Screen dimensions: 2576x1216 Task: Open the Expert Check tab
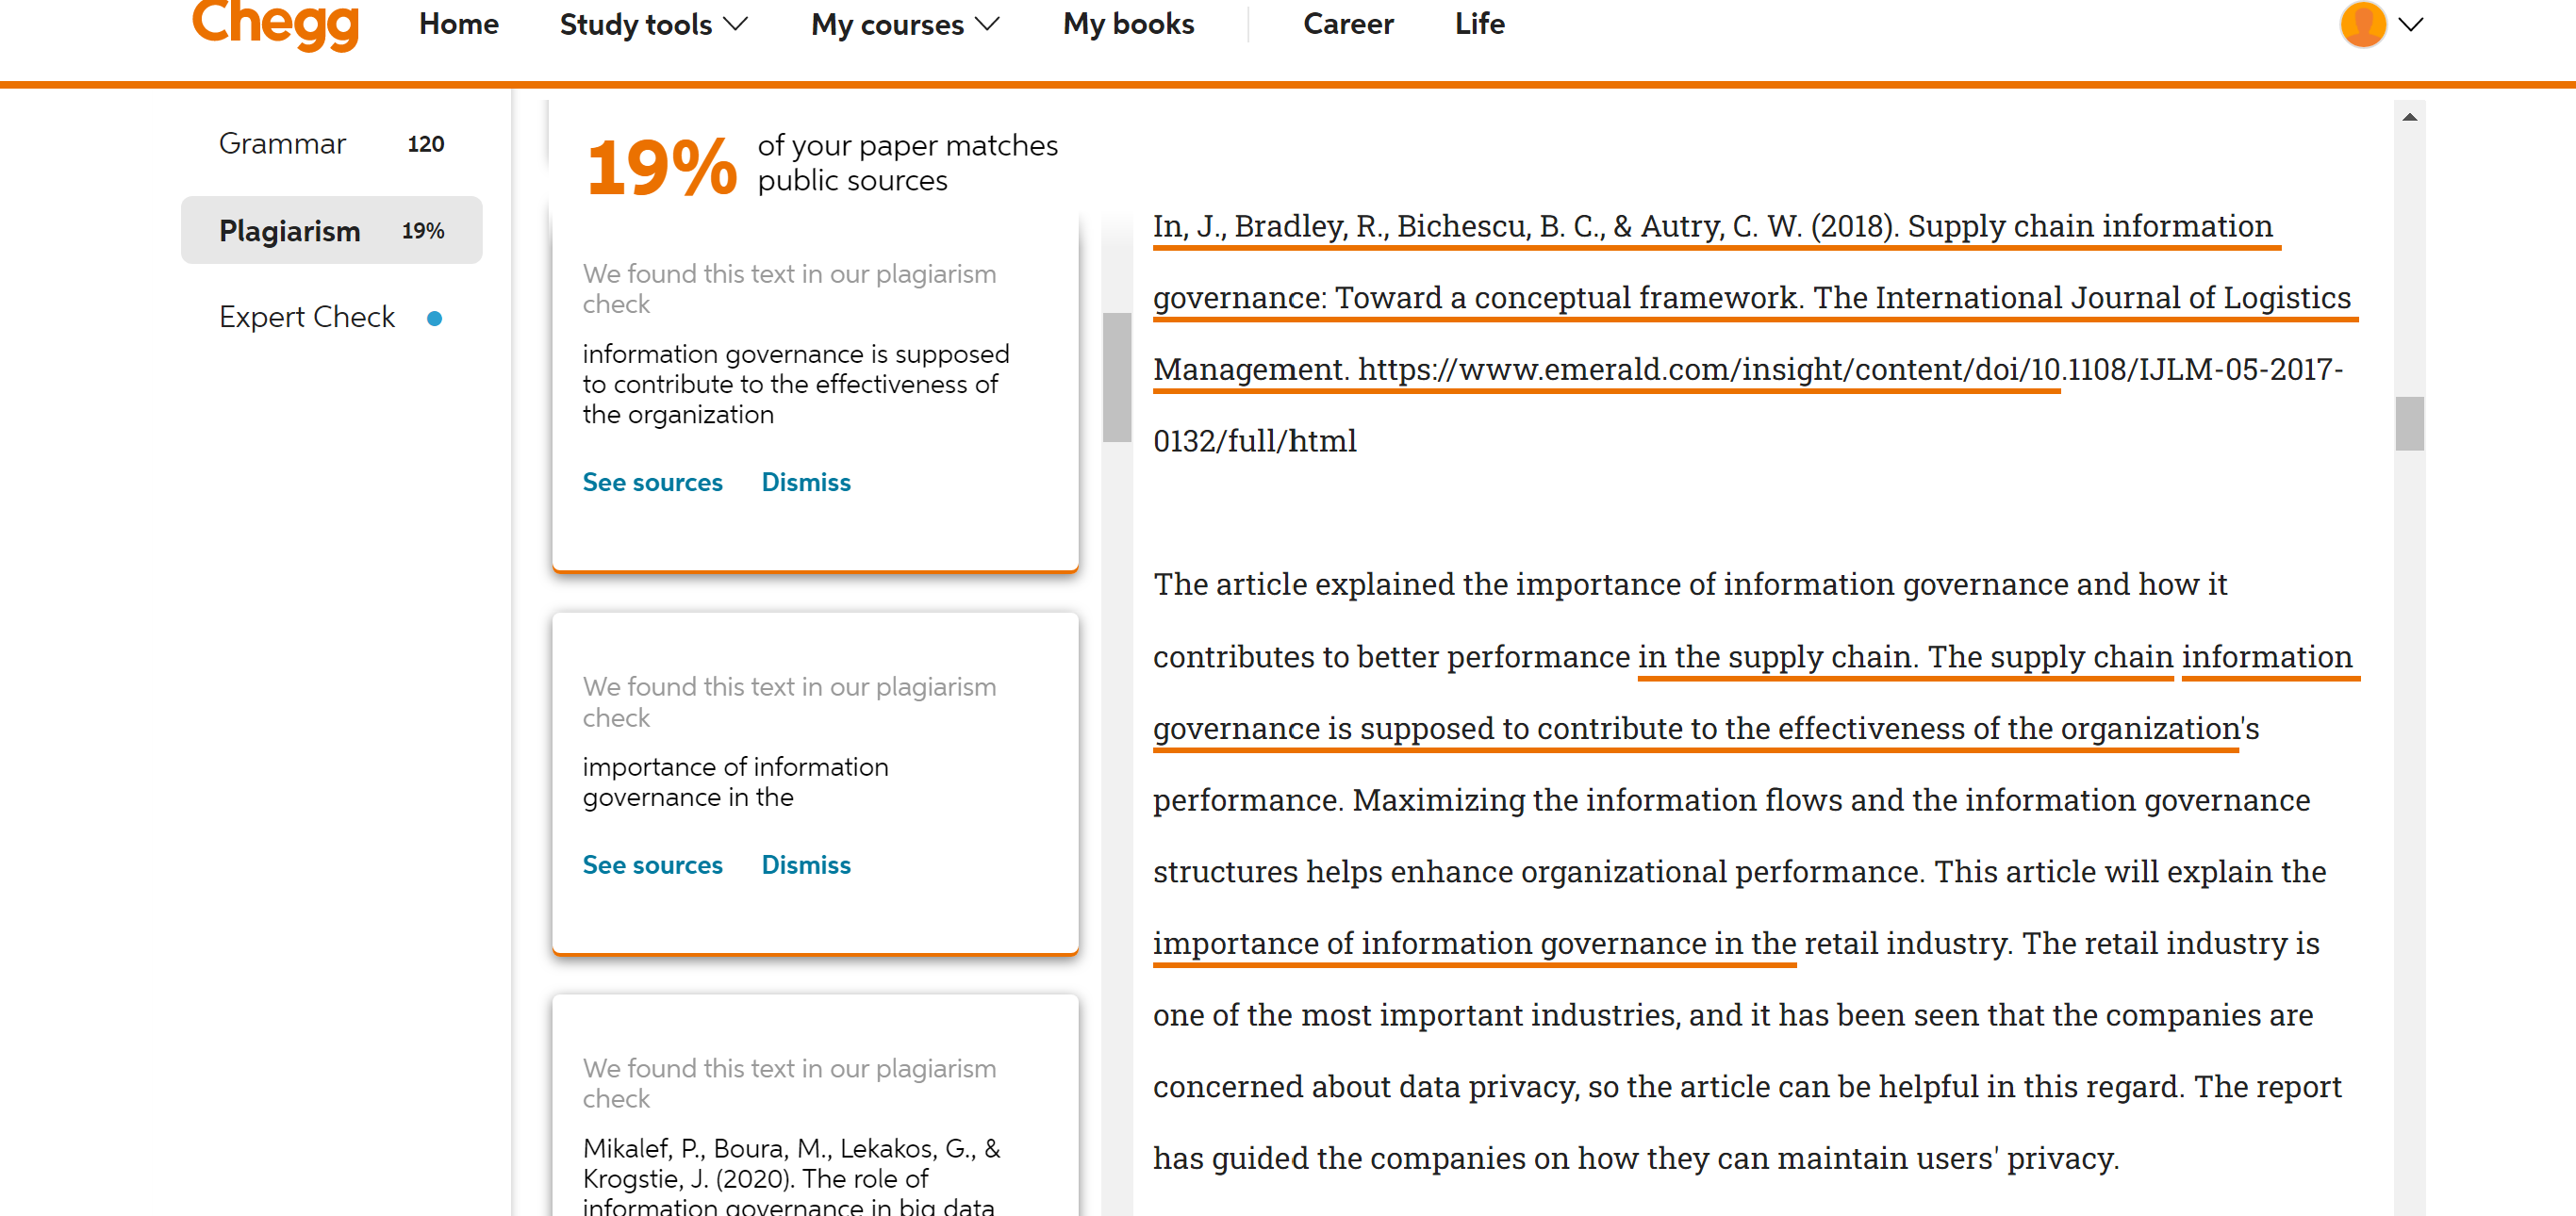[331, 317]
